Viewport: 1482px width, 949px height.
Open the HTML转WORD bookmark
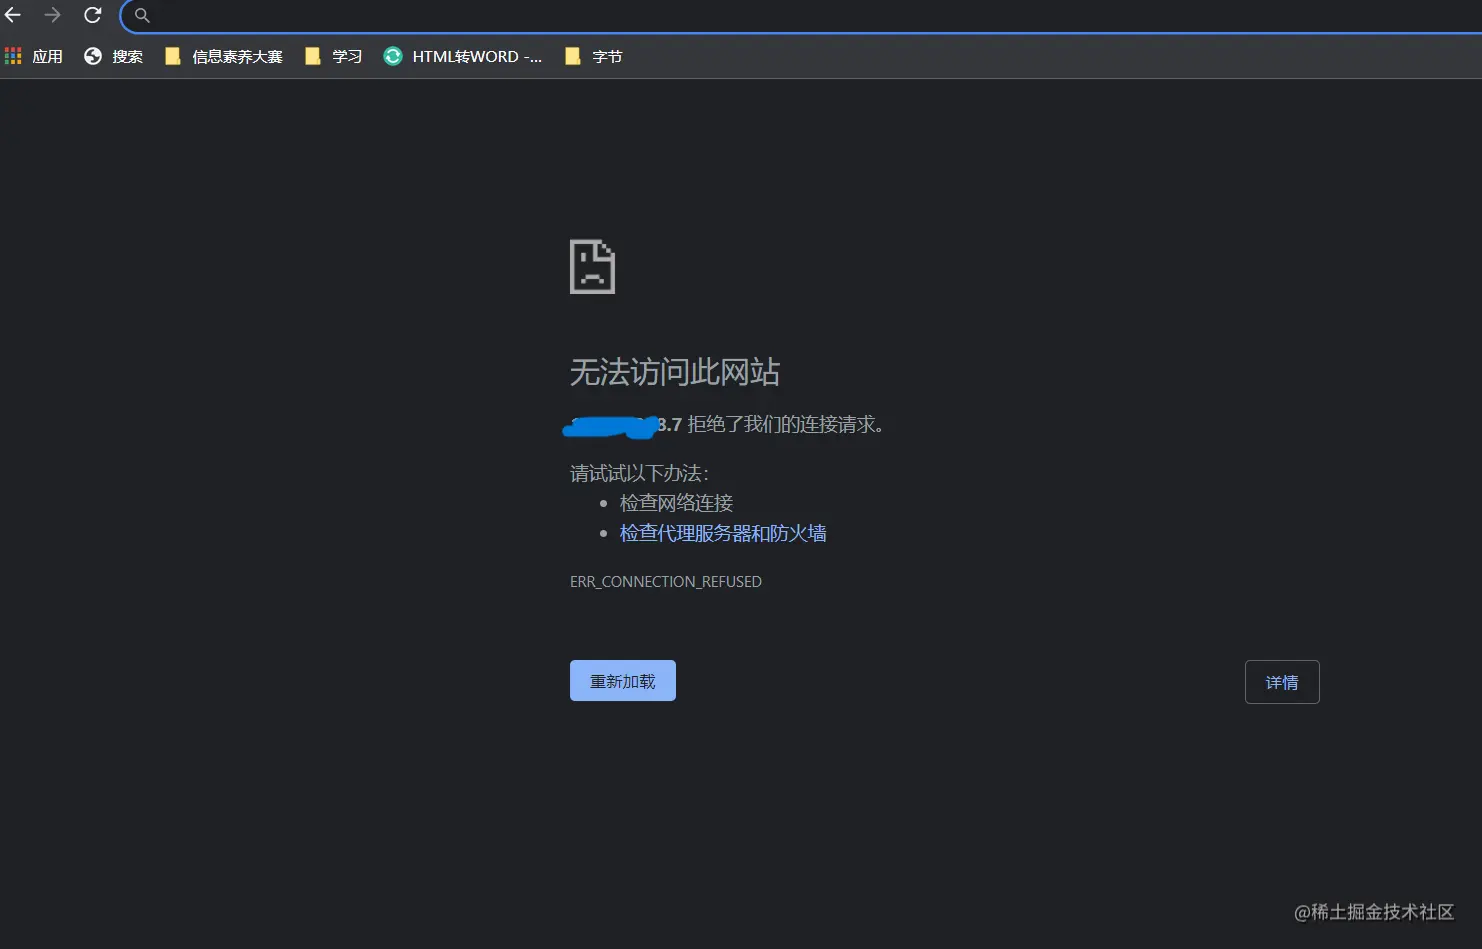(x=463, y=56)
